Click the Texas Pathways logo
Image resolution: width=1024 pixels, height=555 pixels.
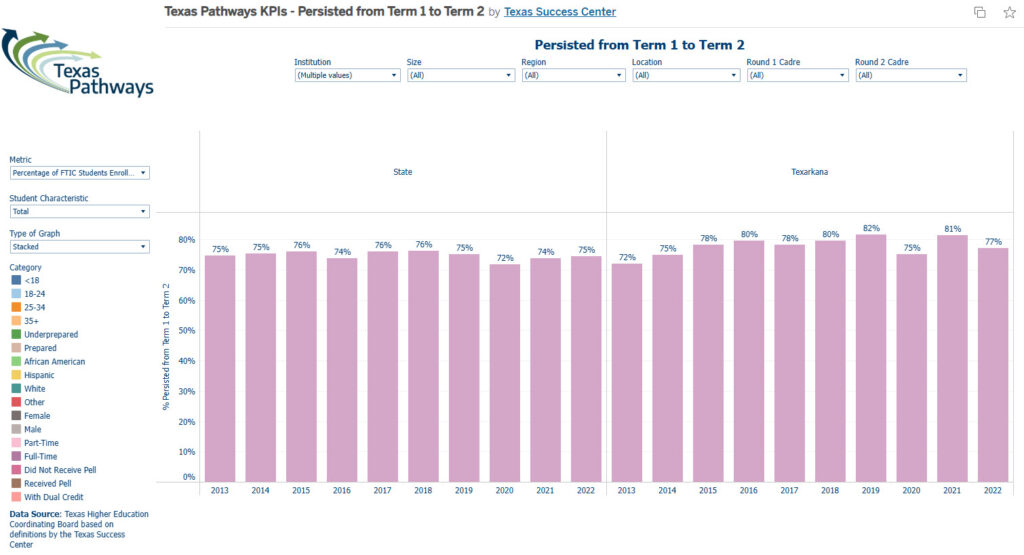tap(78, 62)
